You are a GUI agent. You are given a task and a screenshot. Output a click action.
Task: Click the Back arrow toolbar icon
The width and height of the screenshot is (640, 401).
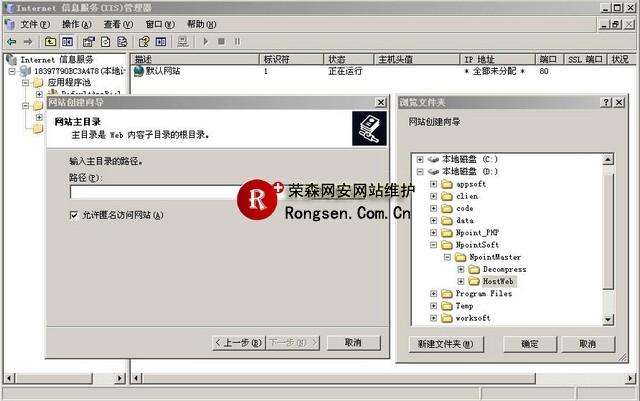point(10,41)
